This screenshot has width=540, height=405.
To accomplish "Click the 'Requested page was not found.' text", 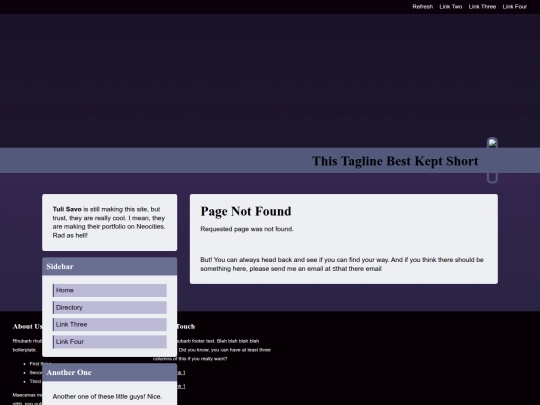I will (x=247, y=229).
